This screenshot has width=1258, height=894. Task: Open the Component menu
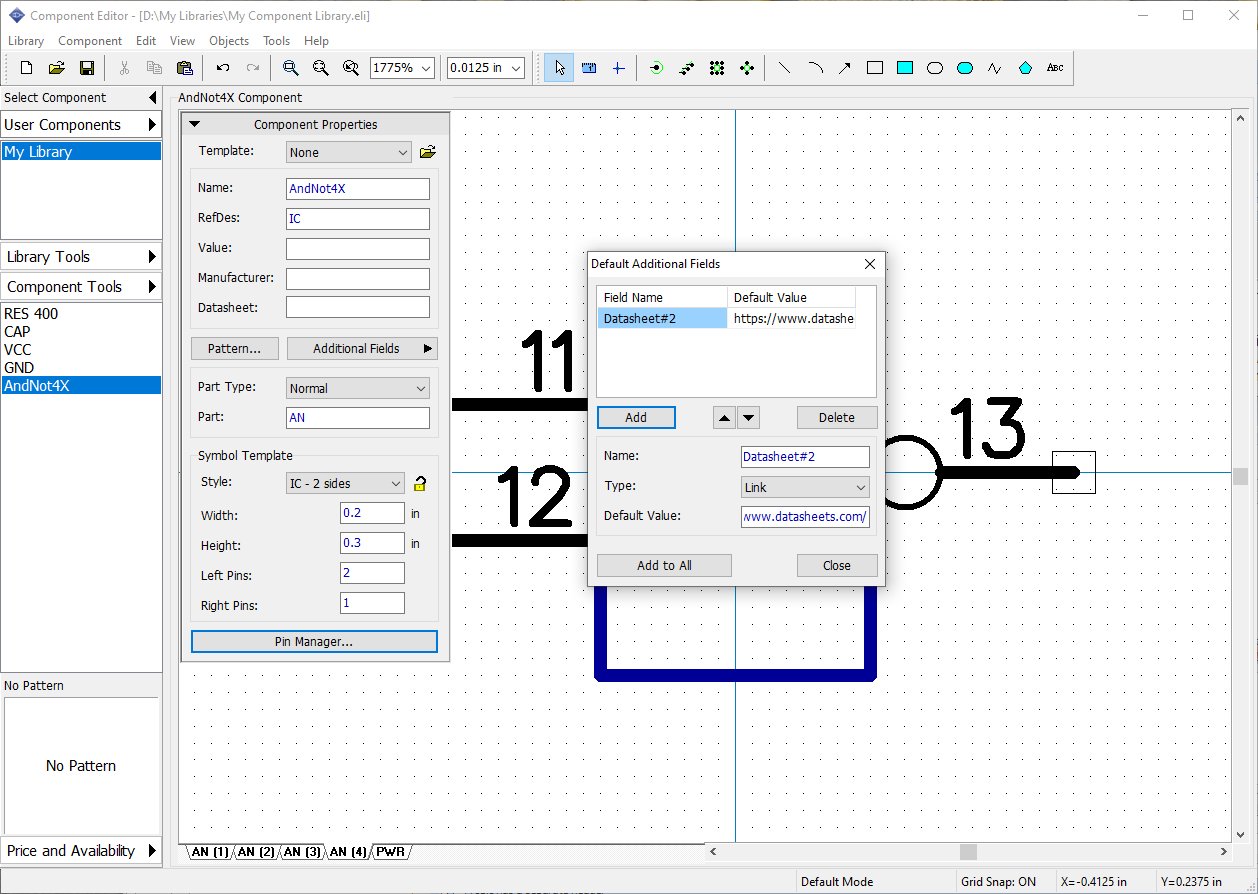(x=90, y=41)
